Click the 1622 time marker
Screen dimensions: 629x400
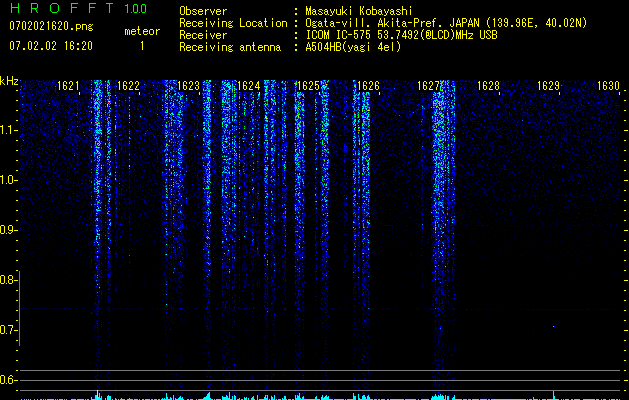click(x=128, y=86)
